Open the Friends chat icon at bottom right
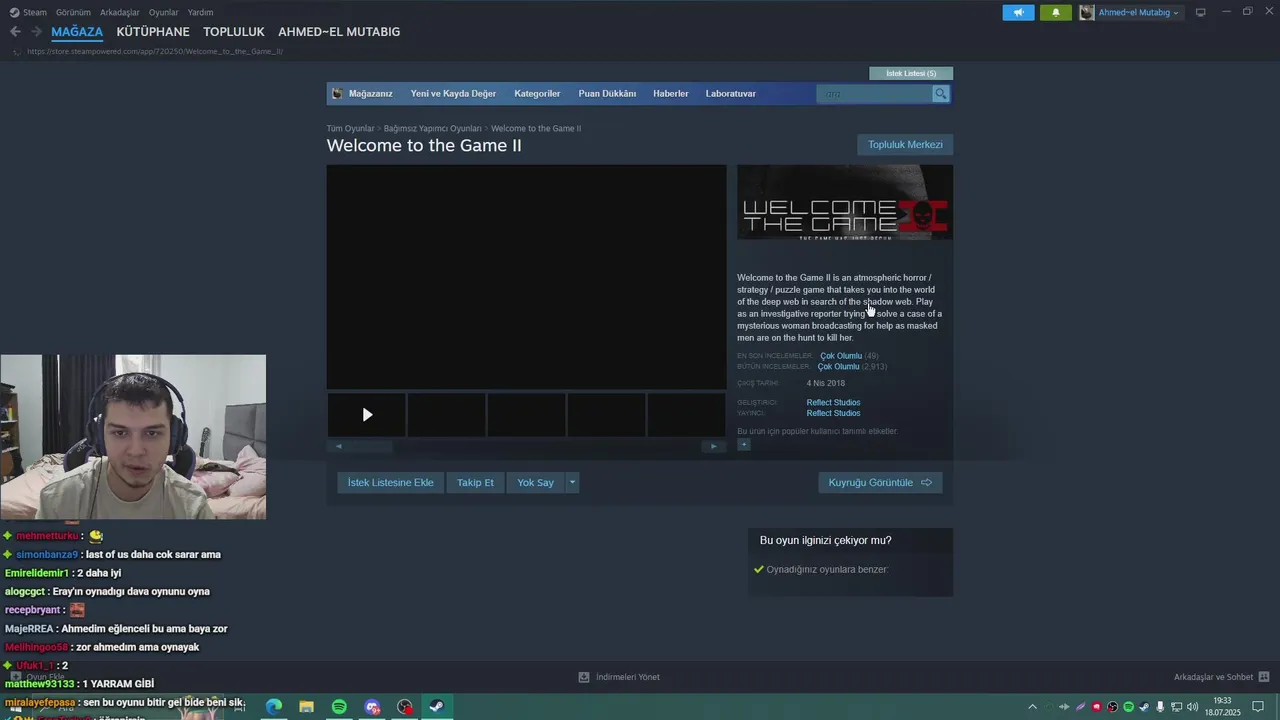 [x=1264, y=677]
